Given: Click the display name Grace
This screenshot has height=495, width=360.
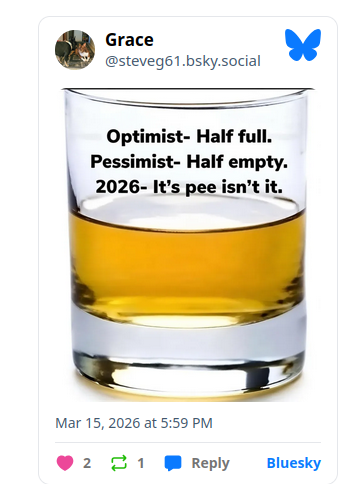Looking at the screenshot, I should pyautogui.click(x=129, y=40).
